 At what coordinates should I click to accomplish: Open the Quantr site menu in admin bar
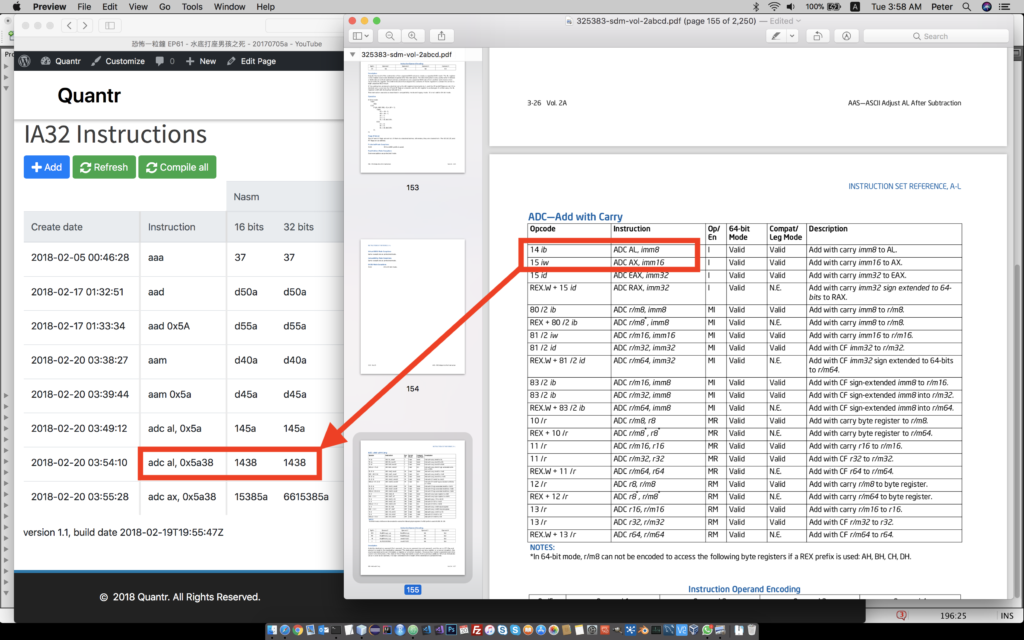(x=61, y=61)
